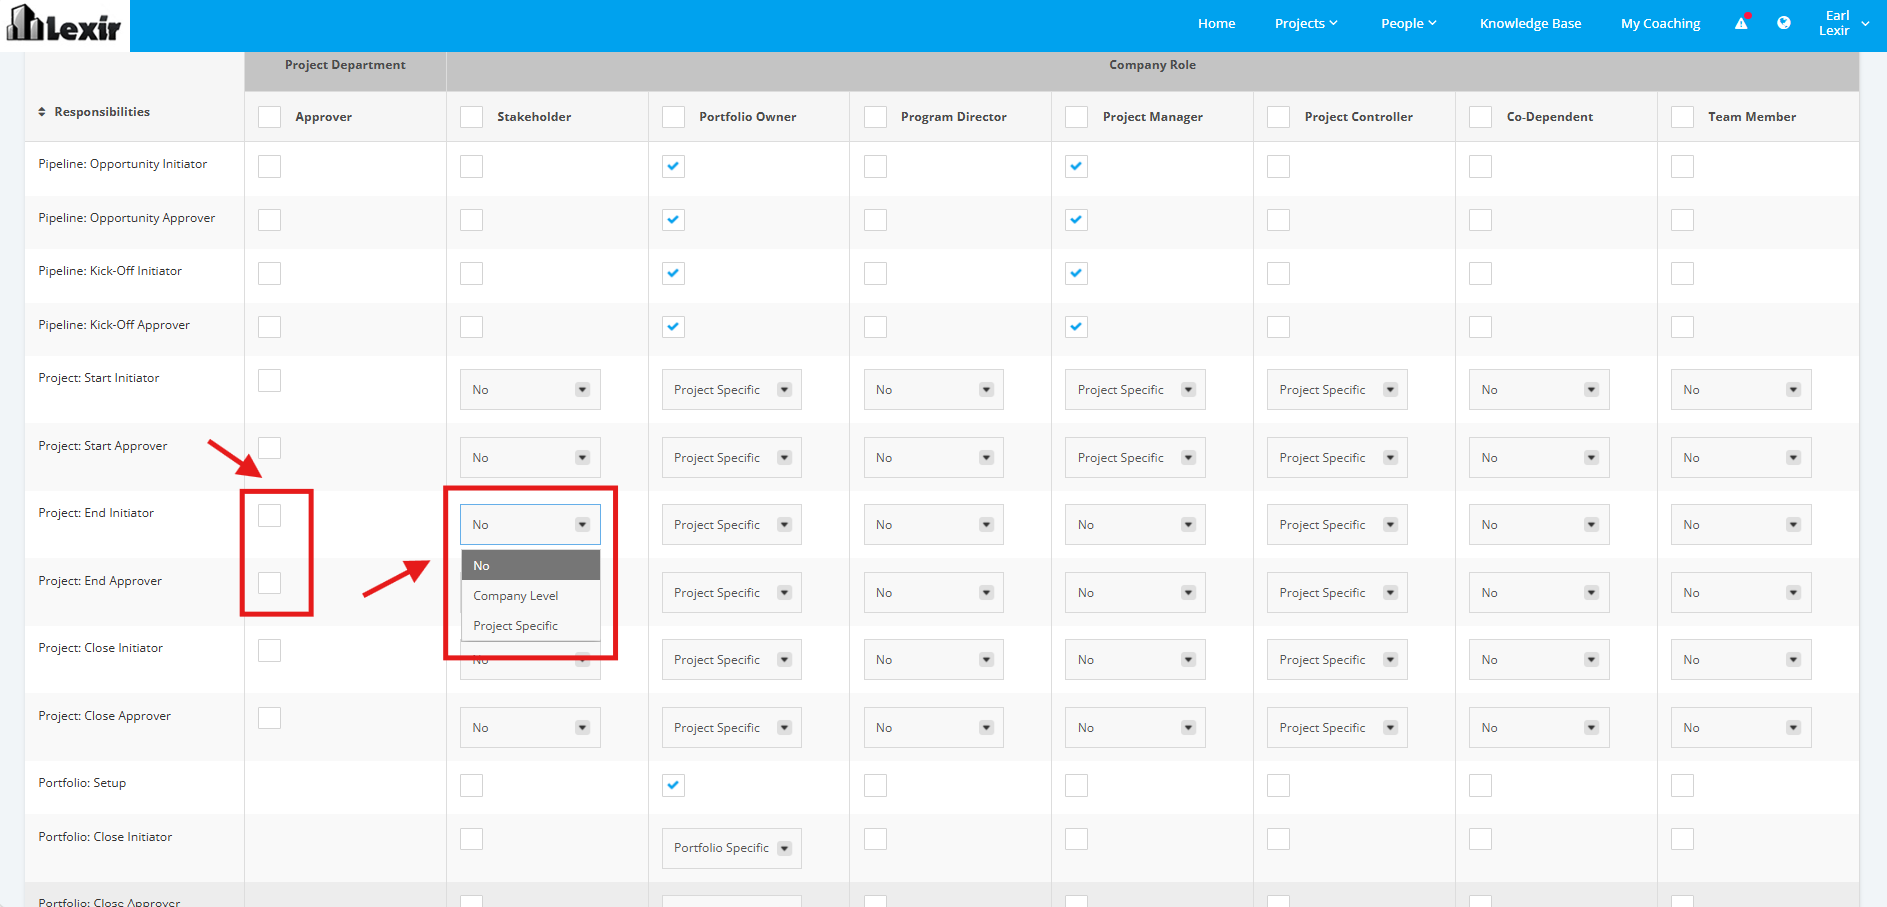Click the 'Project: Close Initiator' row label
The width and height of the screenshot is (1887, 907).
pos(100,648)
